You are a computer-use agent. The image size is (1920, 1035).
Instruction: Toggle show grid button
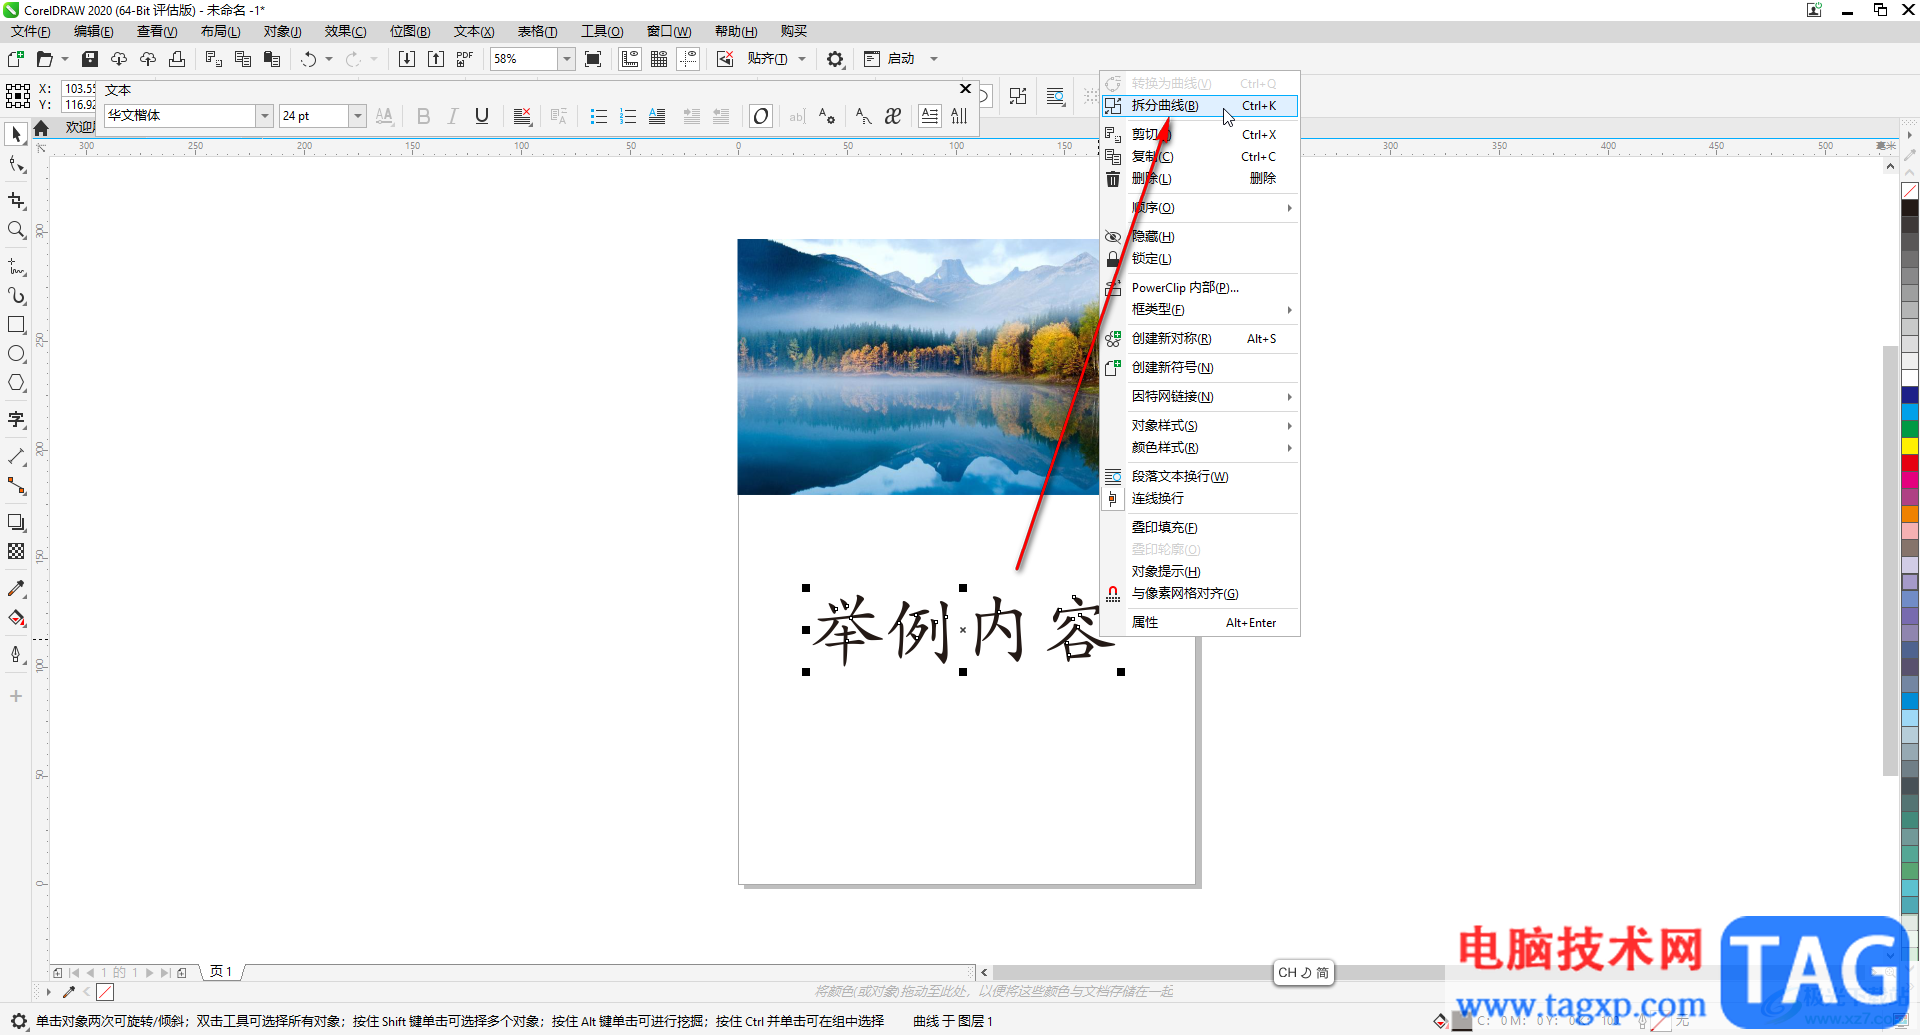659,59
